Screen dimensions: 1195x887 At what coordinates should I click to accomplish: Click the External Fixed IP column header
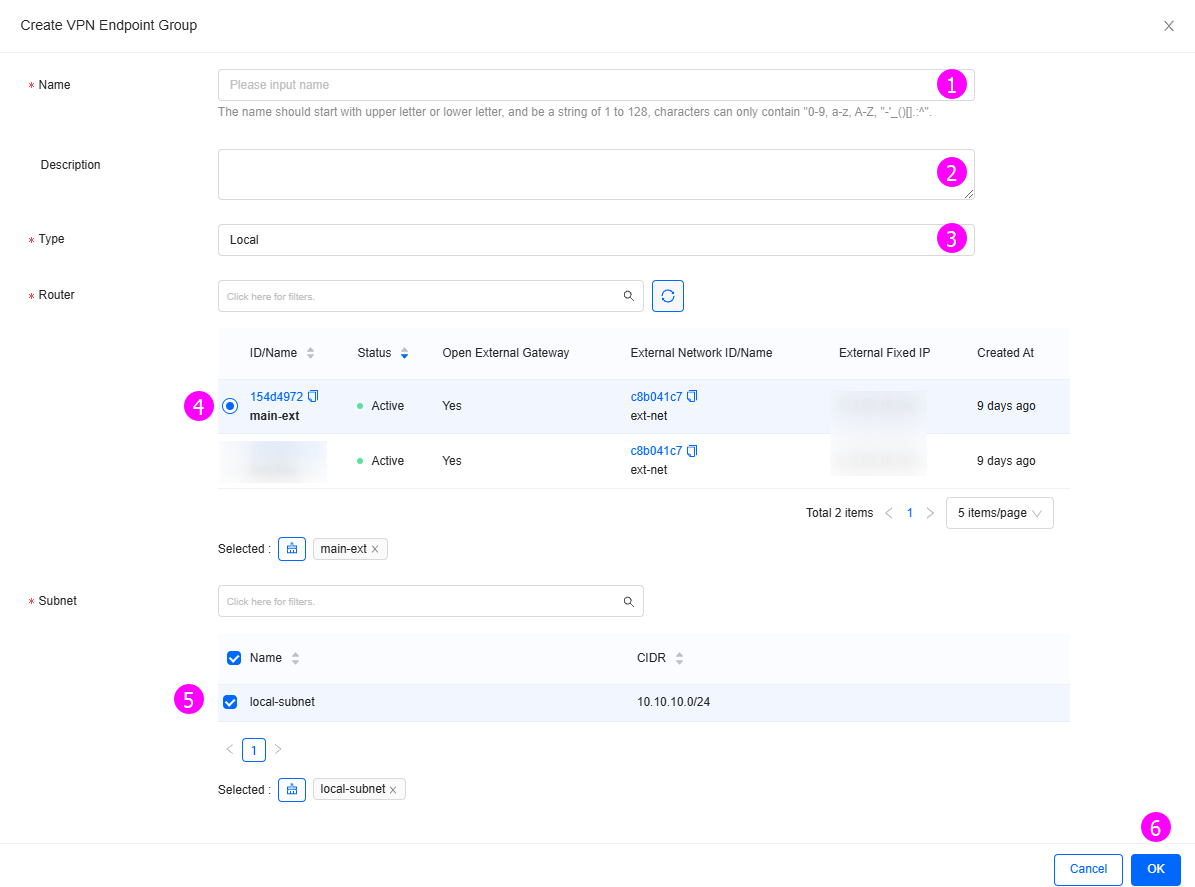pos(884,353)
